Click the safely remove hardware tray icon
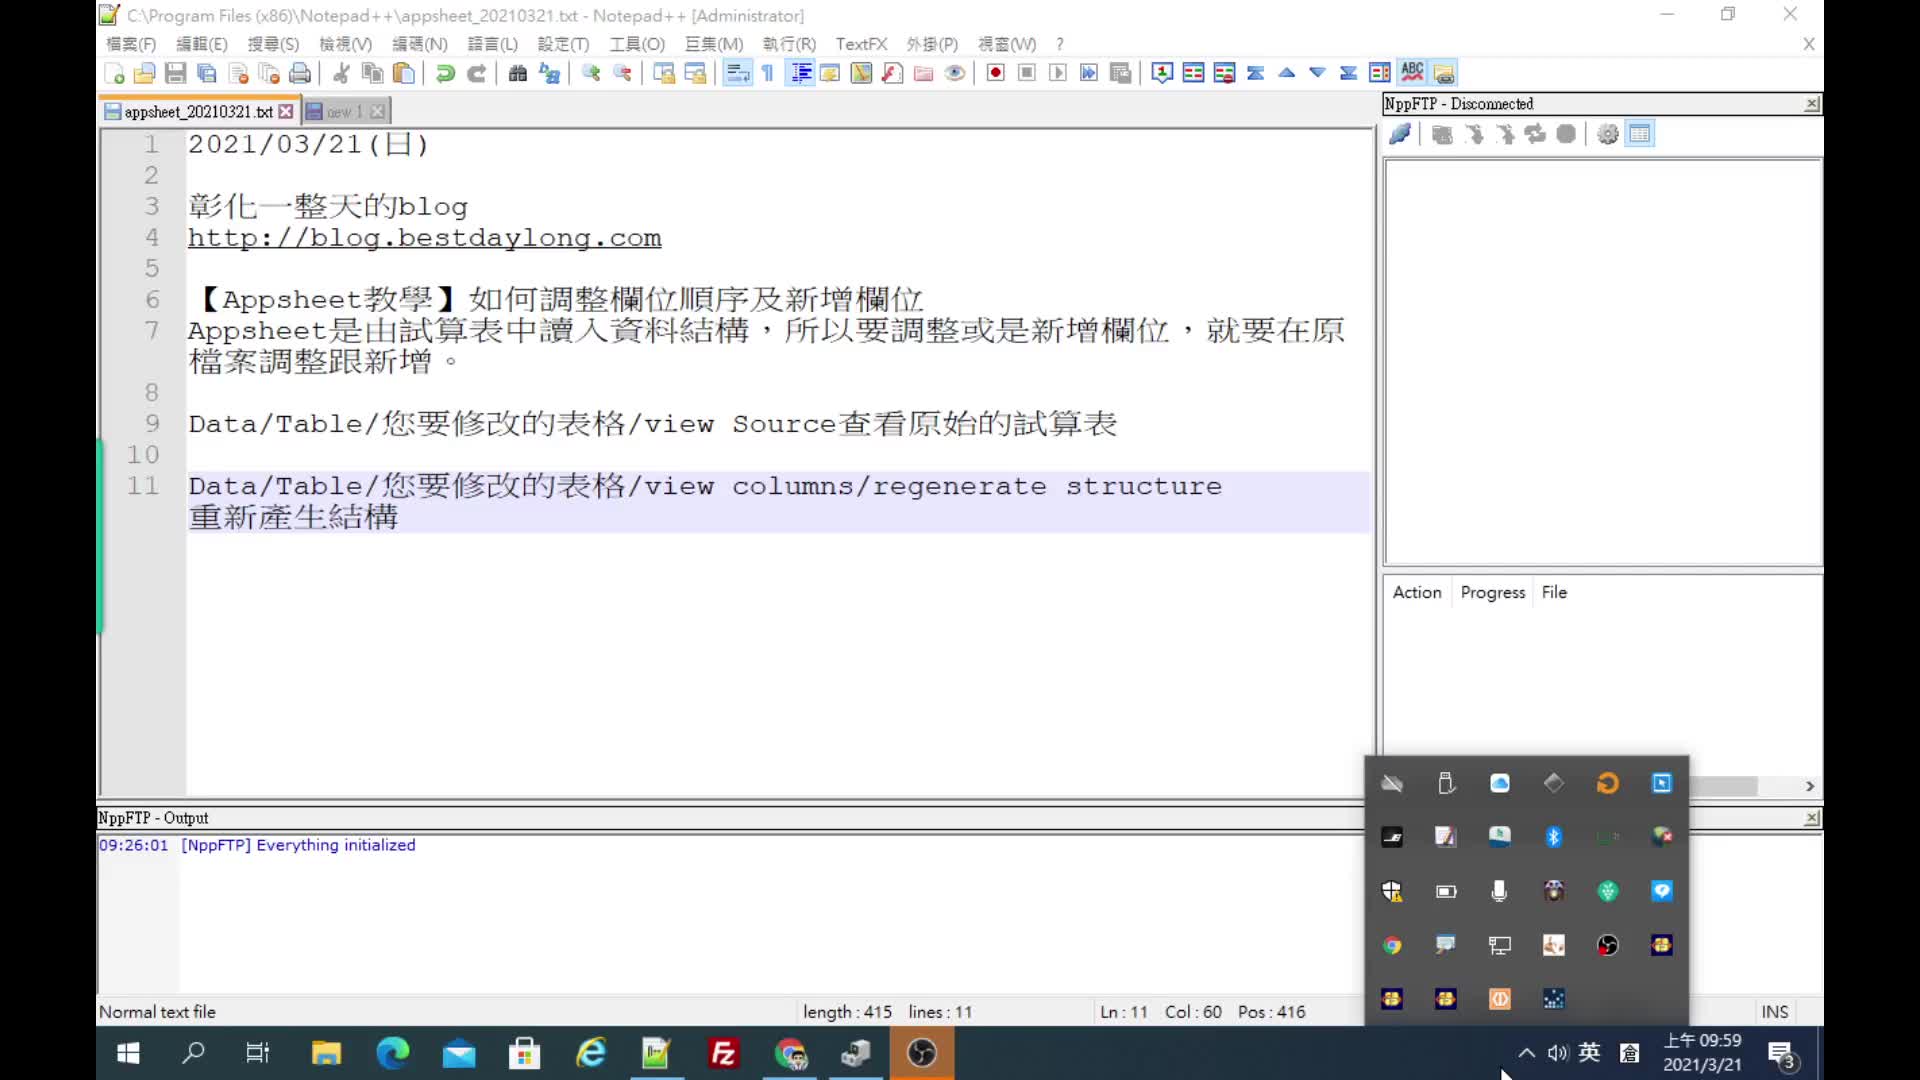 click(1446, 783)
